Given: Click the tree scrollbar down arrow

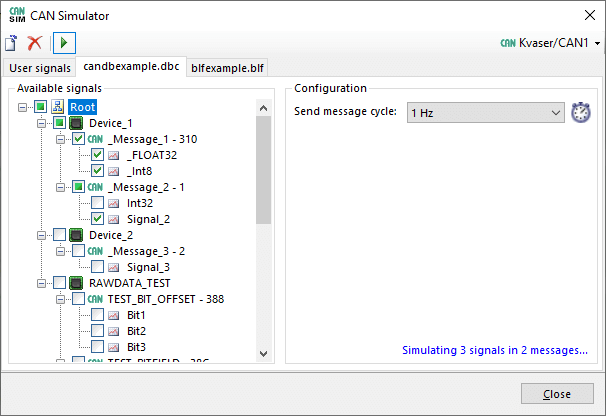Looking at the screenshot, I should [x=264, y=353].
